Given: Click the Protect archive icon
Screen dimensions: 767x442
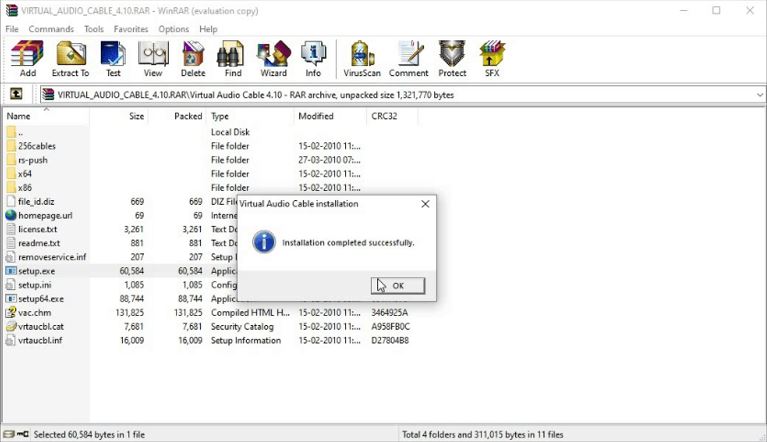Looking at the screenshot, I should 452,59.
